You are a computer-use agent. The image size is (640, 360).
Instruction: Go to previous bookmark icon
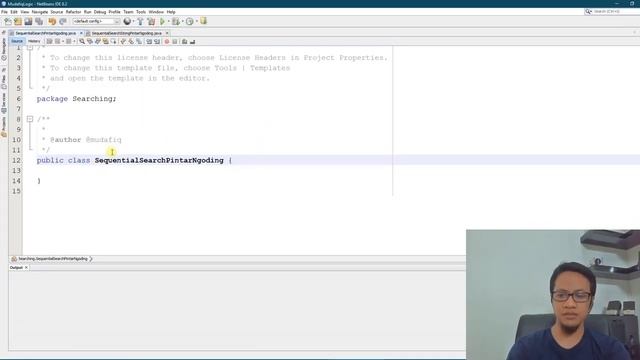(x=123, y=41)
